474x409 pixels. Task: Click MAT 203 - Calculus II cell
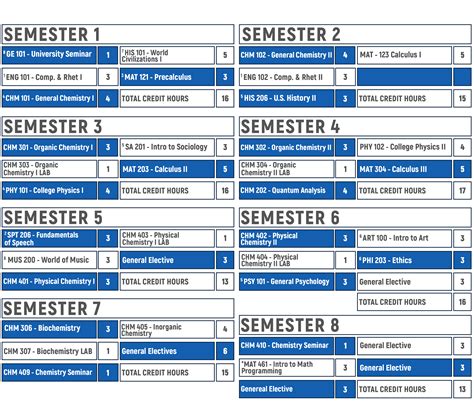click(x=167, y=169)
